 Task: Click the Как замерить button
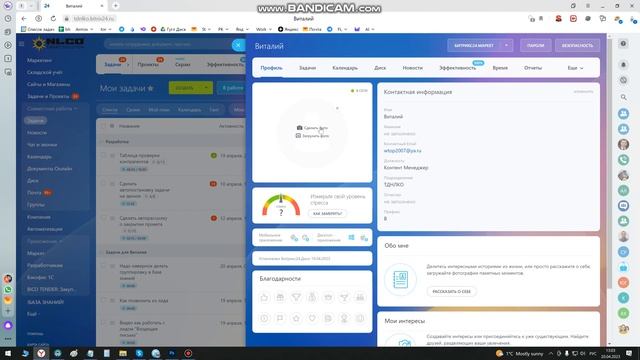point(327,213)
